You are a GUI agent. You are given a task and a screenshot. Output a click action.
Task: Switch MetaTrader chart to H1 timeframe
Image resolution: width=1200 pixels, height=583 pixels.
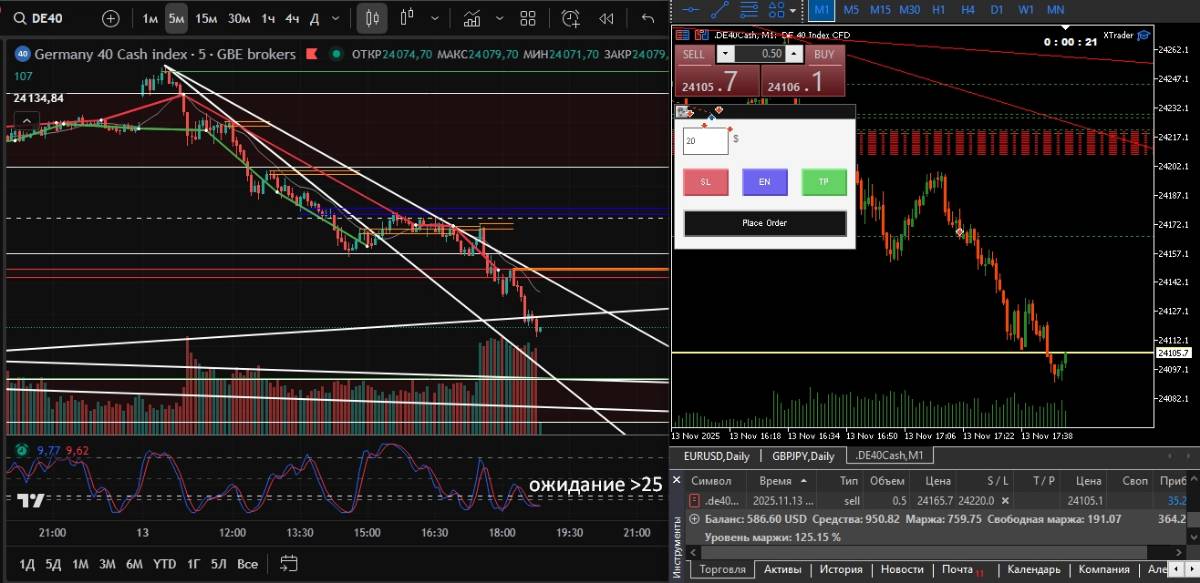point(938,9)
